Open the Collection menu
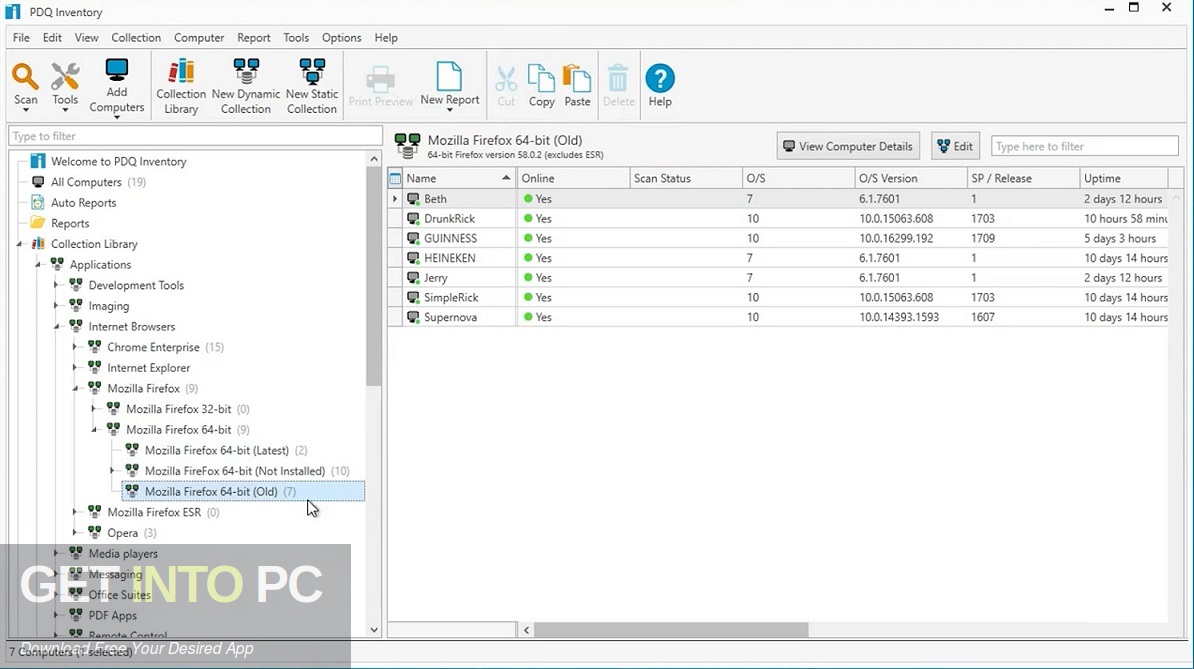 [136, 37]
